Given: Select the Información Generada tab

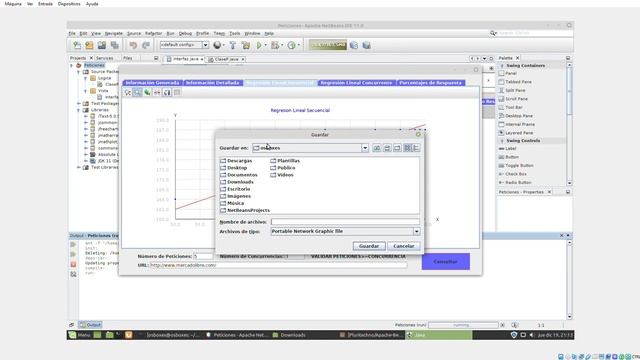Looking at the screenshot, I should [x=152, y=83].
